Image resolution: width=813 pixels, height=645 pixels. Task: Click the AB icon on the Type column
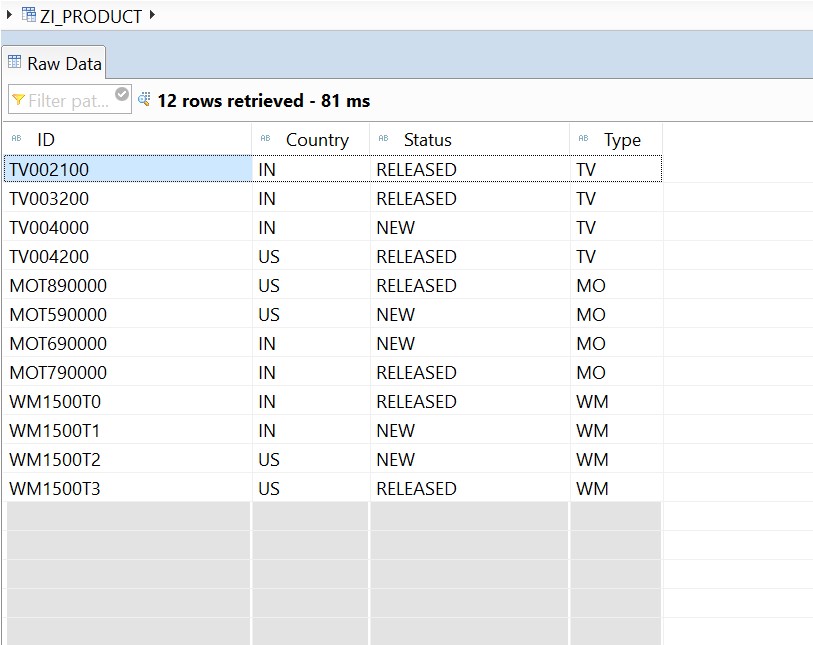[583, 139]
